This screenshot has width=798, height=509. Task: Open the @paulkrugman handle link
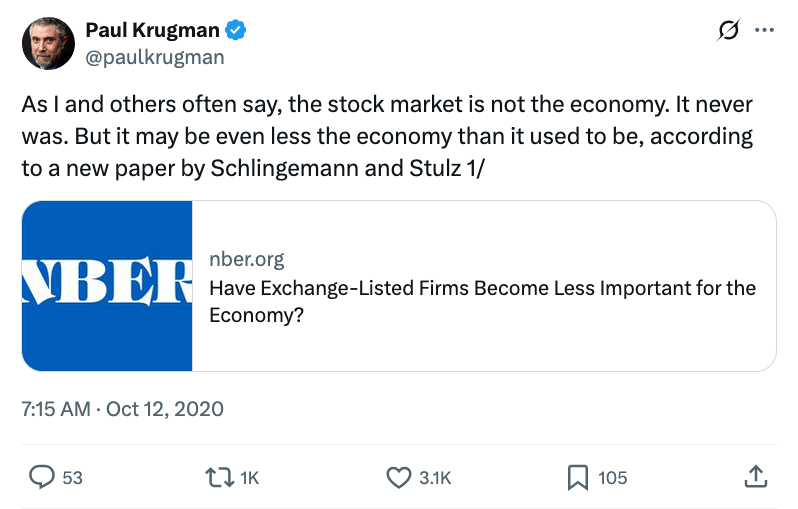pyautogui.click(x=154, y=56)
